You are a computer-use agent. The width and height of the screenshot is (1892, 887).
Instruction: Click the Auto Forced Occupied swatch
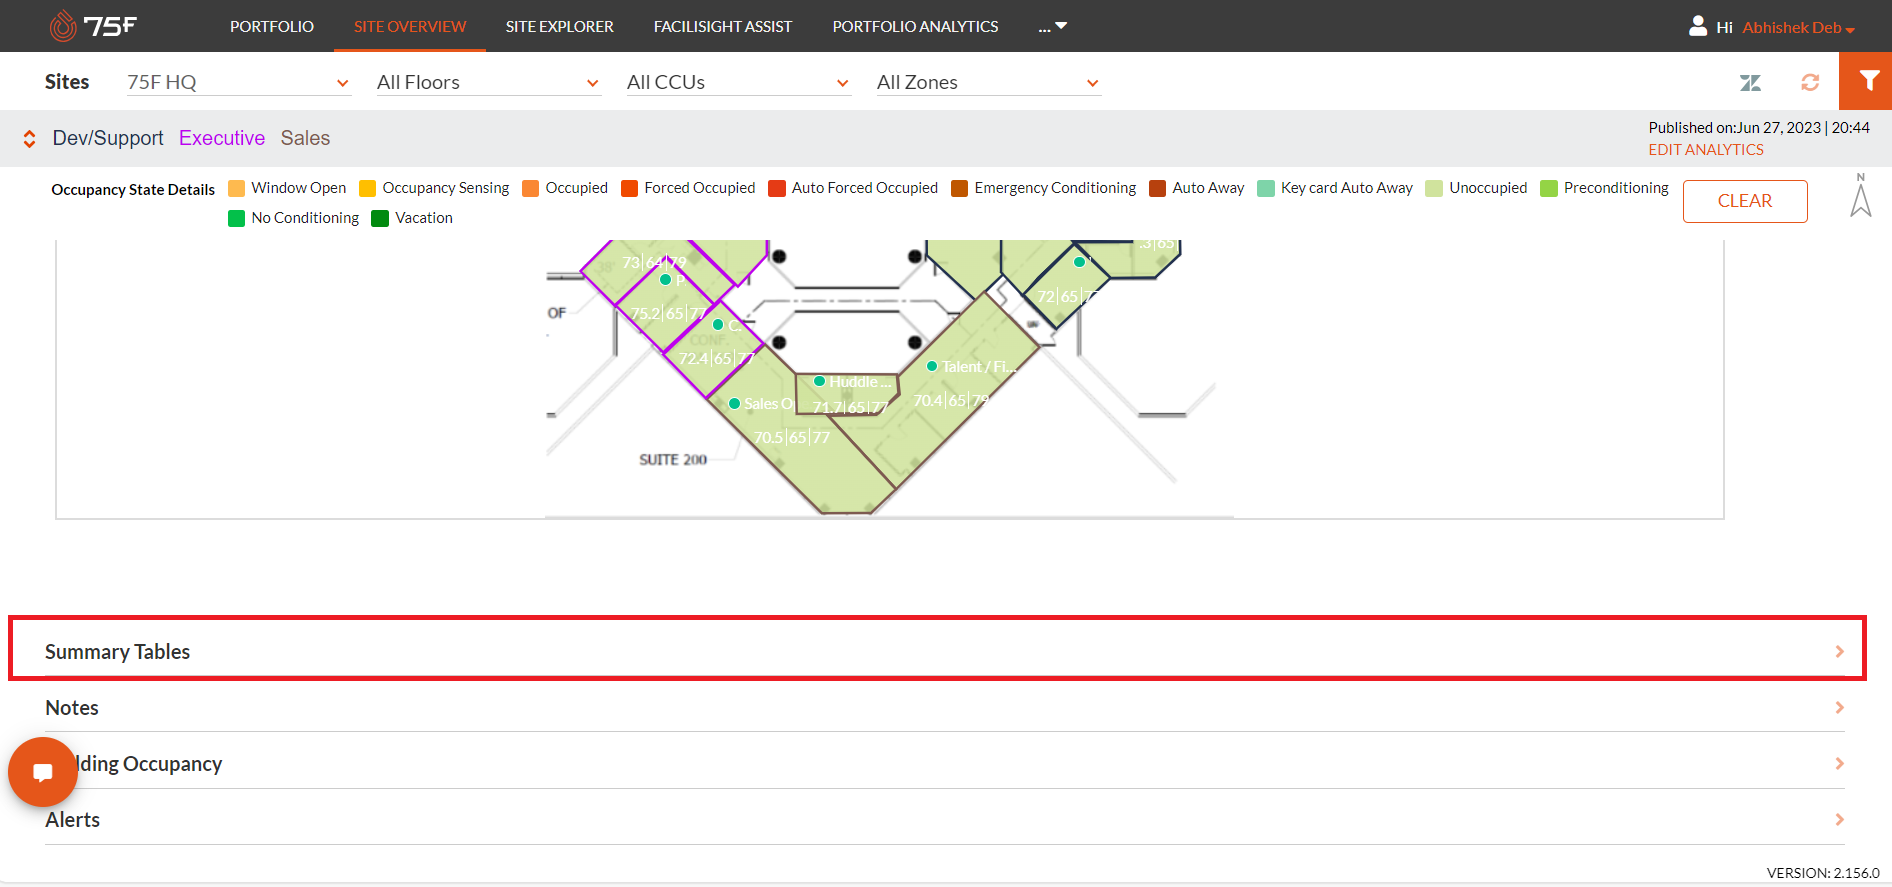(777, 188)
